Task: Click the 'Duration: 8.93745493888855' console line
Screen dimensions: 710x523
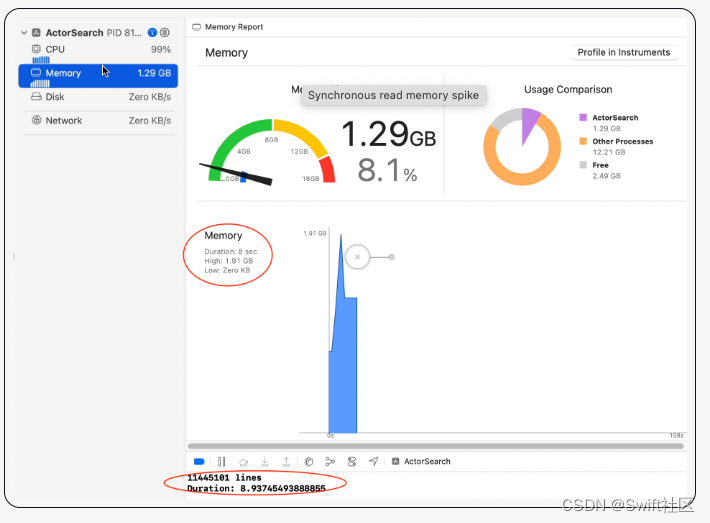Action: pyautogui.click(x=256, y=489)
